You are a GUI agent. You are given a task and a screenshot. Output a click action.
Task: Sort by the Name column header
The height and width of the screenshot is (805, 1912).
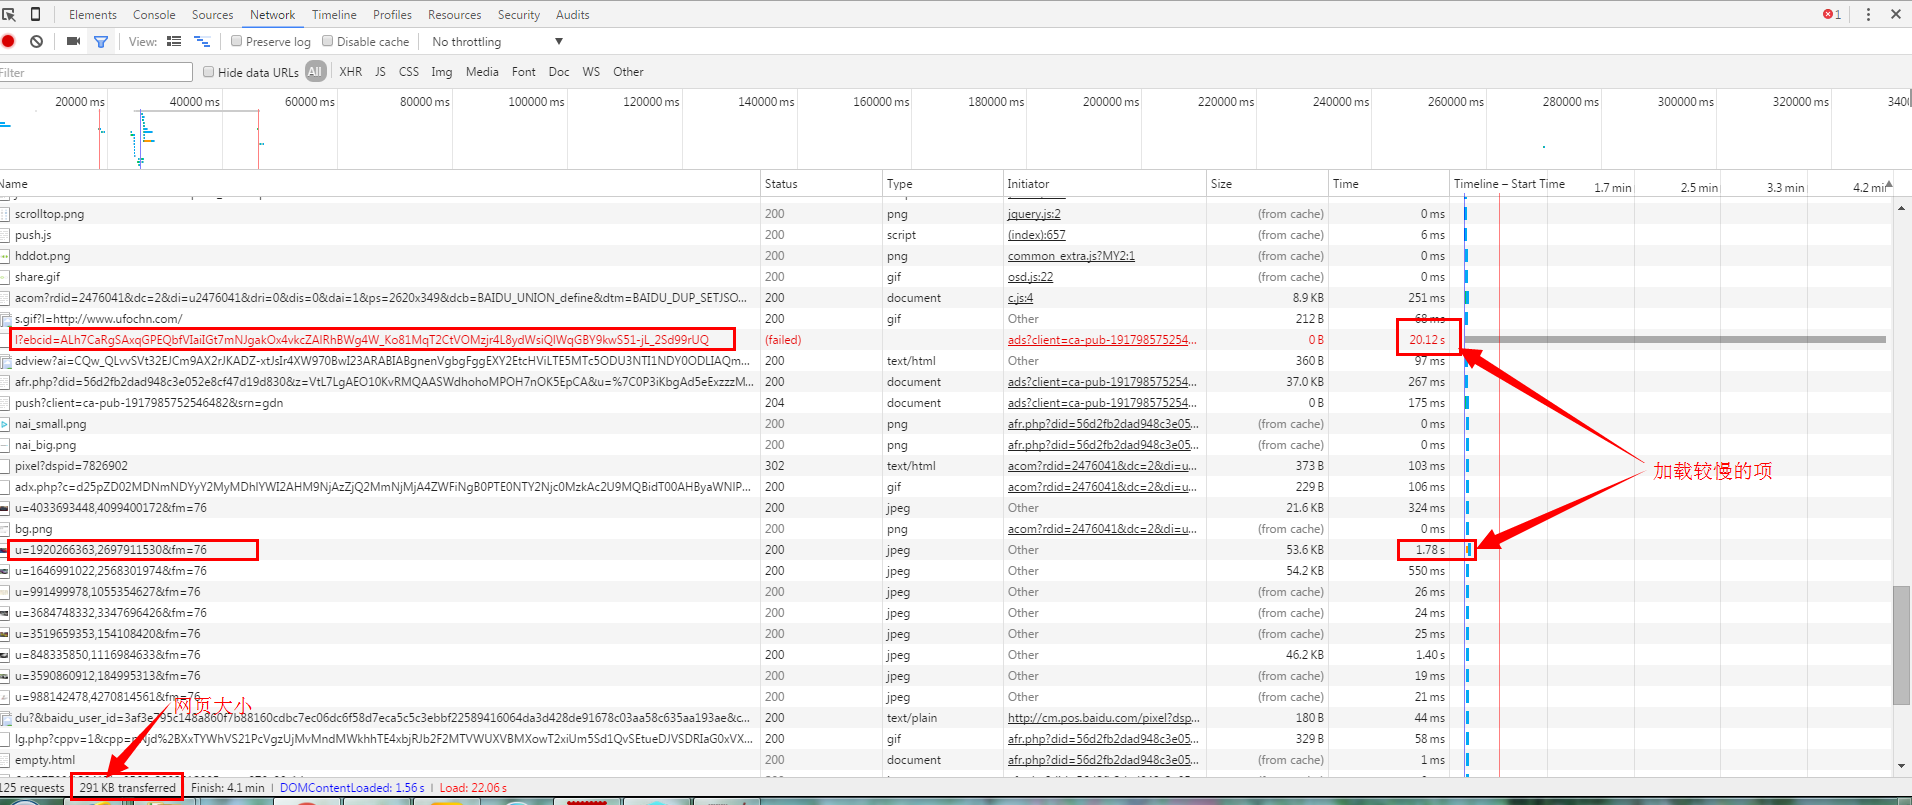[x=380, y=184]
